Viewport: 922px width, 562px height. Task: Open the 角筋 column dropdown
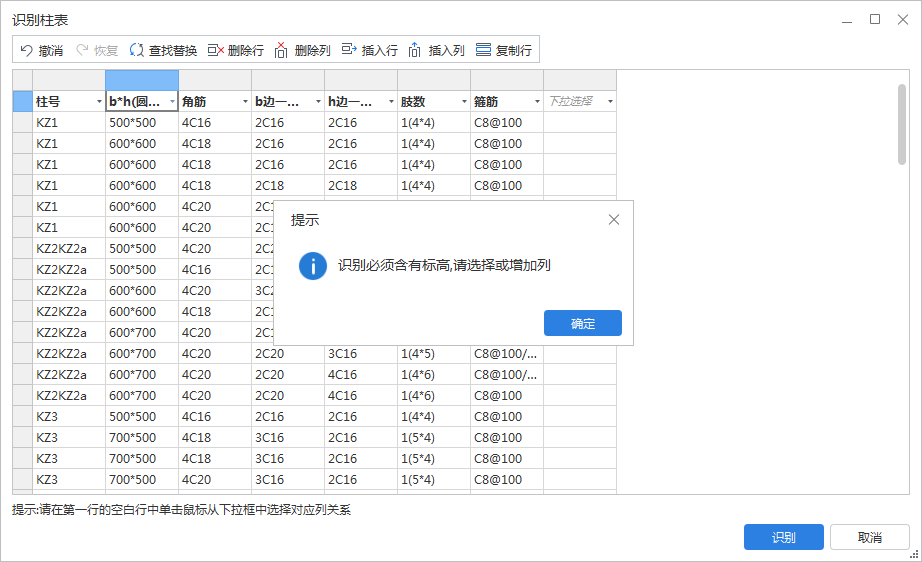pos(245,102)
